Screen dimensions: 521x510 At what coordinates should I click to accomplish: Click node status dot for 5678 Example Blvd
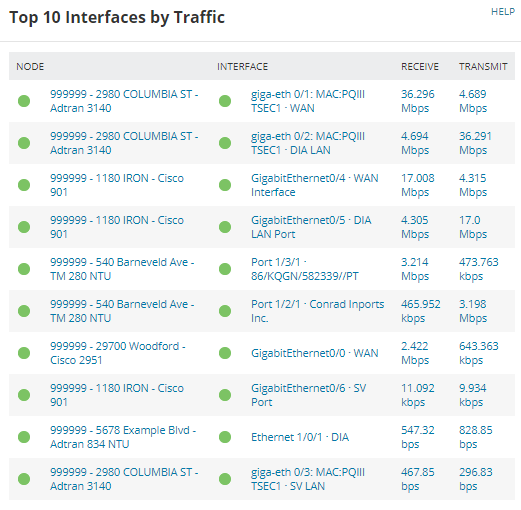(24, 437)
